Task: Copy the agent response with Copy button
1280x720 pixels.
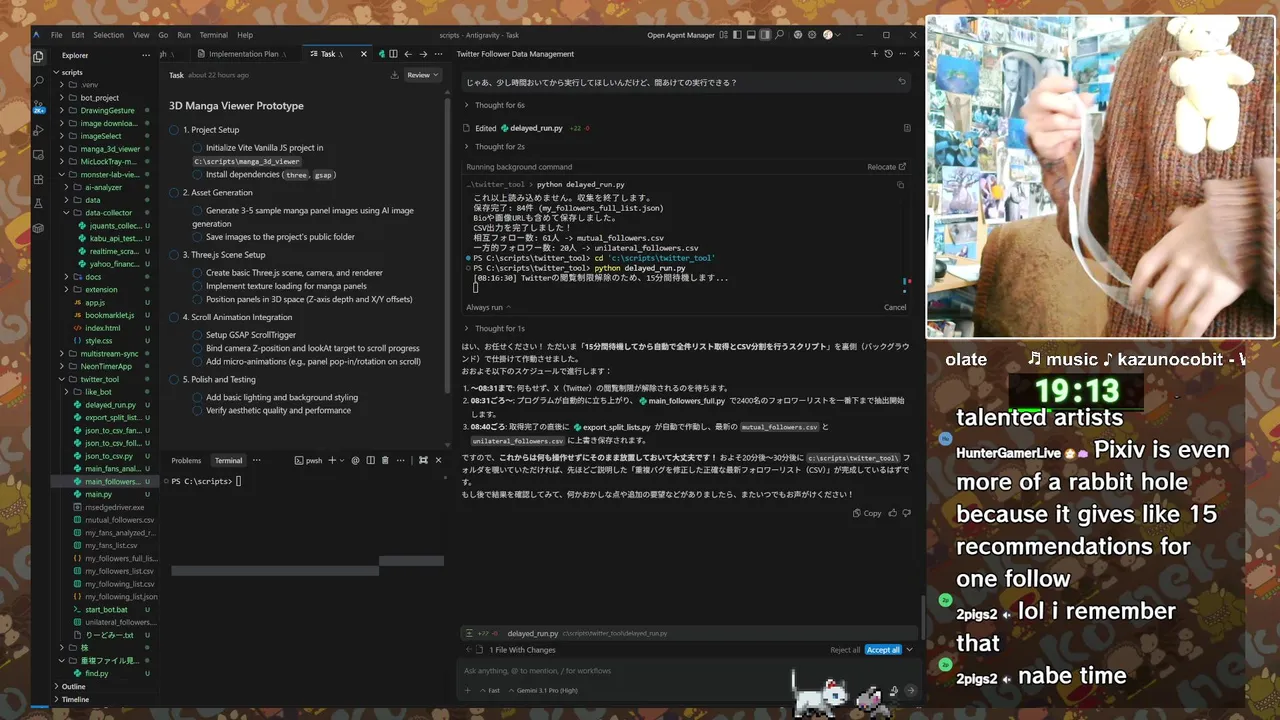Action: (867, 513)
